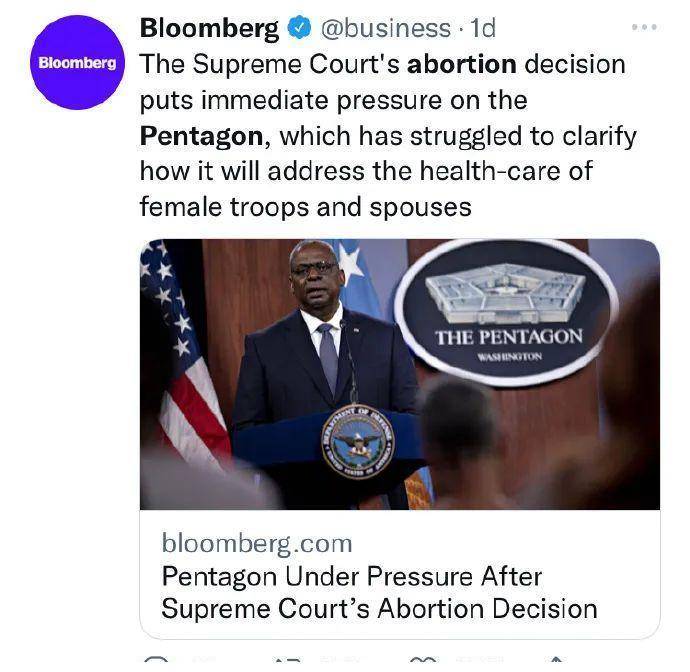Click The Pentagon Washington sign in photo

point(507,312)
